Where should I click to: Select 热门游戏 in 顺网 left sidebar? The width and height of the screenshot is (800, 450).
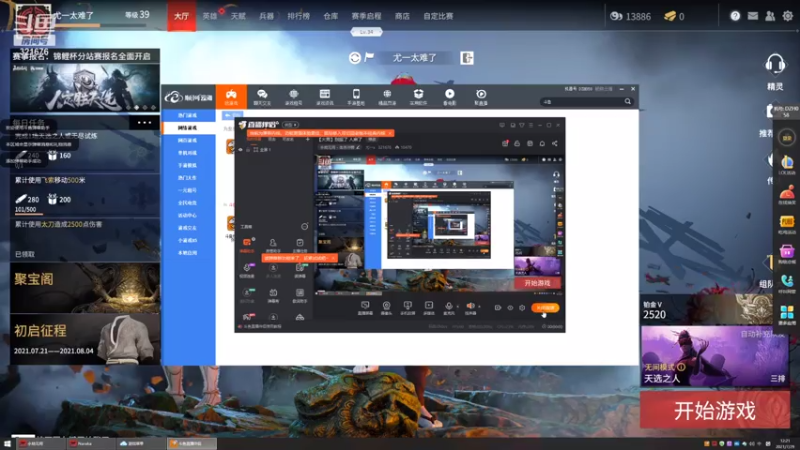point(188,115)
